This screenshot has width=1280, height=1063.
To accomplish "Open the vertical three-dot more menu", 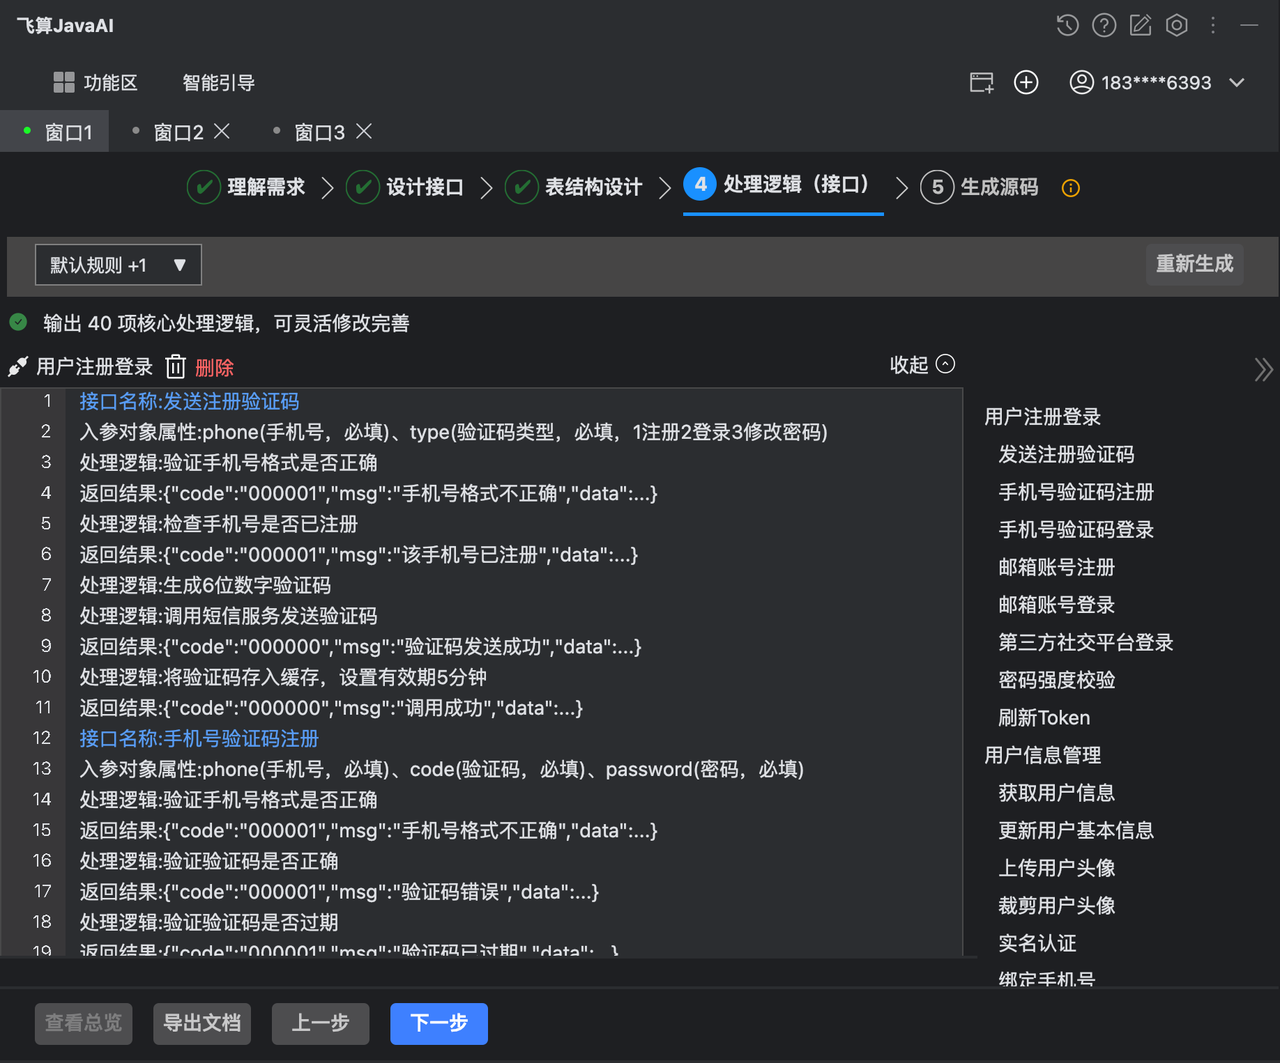I will tap(1213, 25).
